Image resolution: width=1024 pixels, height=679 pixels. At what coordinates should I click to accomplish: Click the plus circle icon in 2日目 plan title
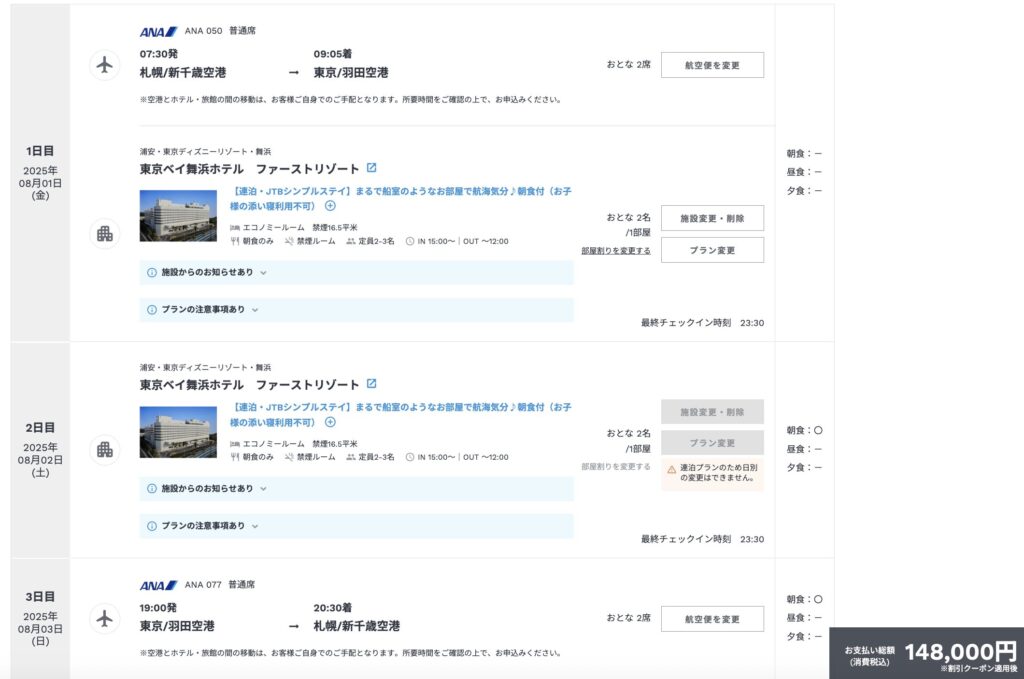(330, 422)
